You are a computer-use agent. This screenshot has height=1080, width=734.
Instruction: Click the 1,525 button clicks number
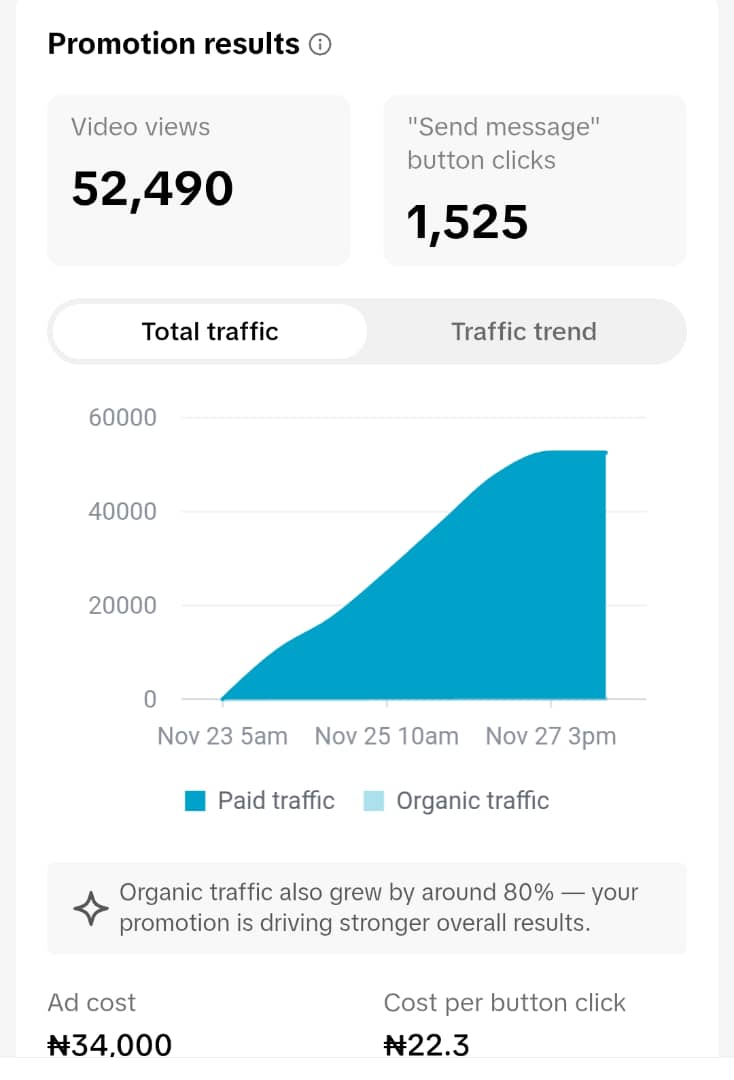468,222
